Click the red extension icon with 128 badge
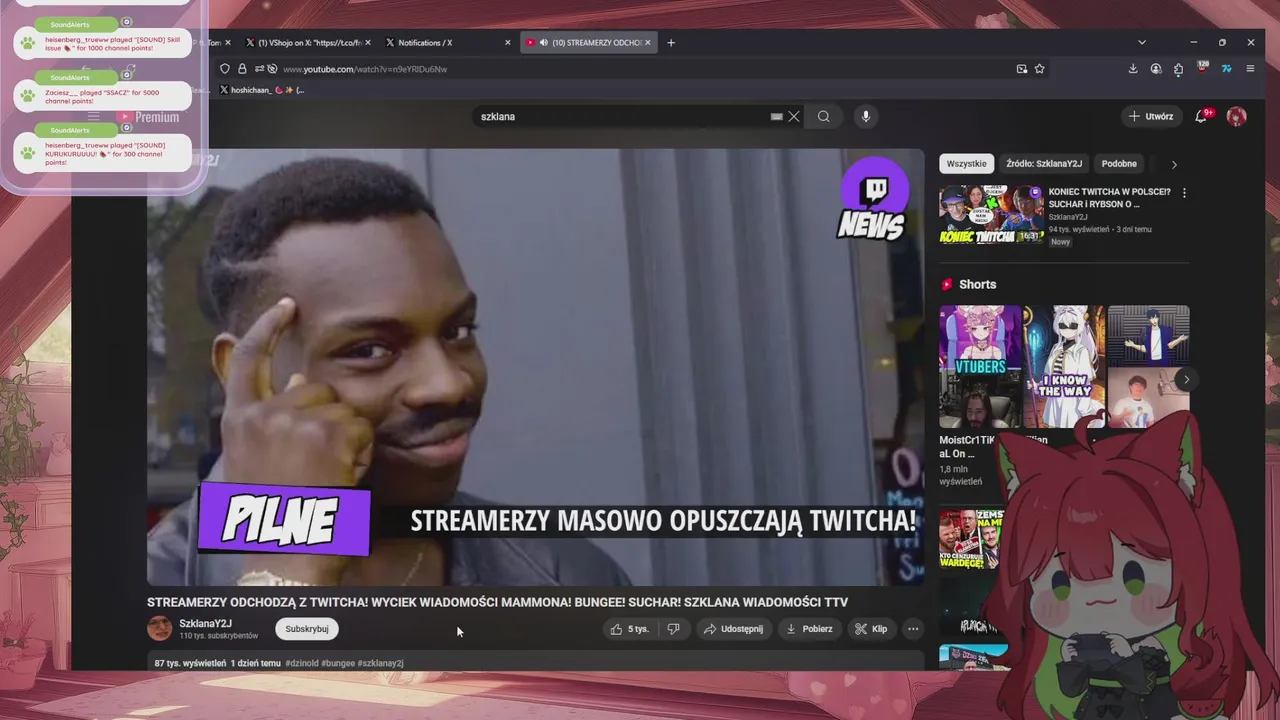 pyautogui.click(x=1203, y=68)
